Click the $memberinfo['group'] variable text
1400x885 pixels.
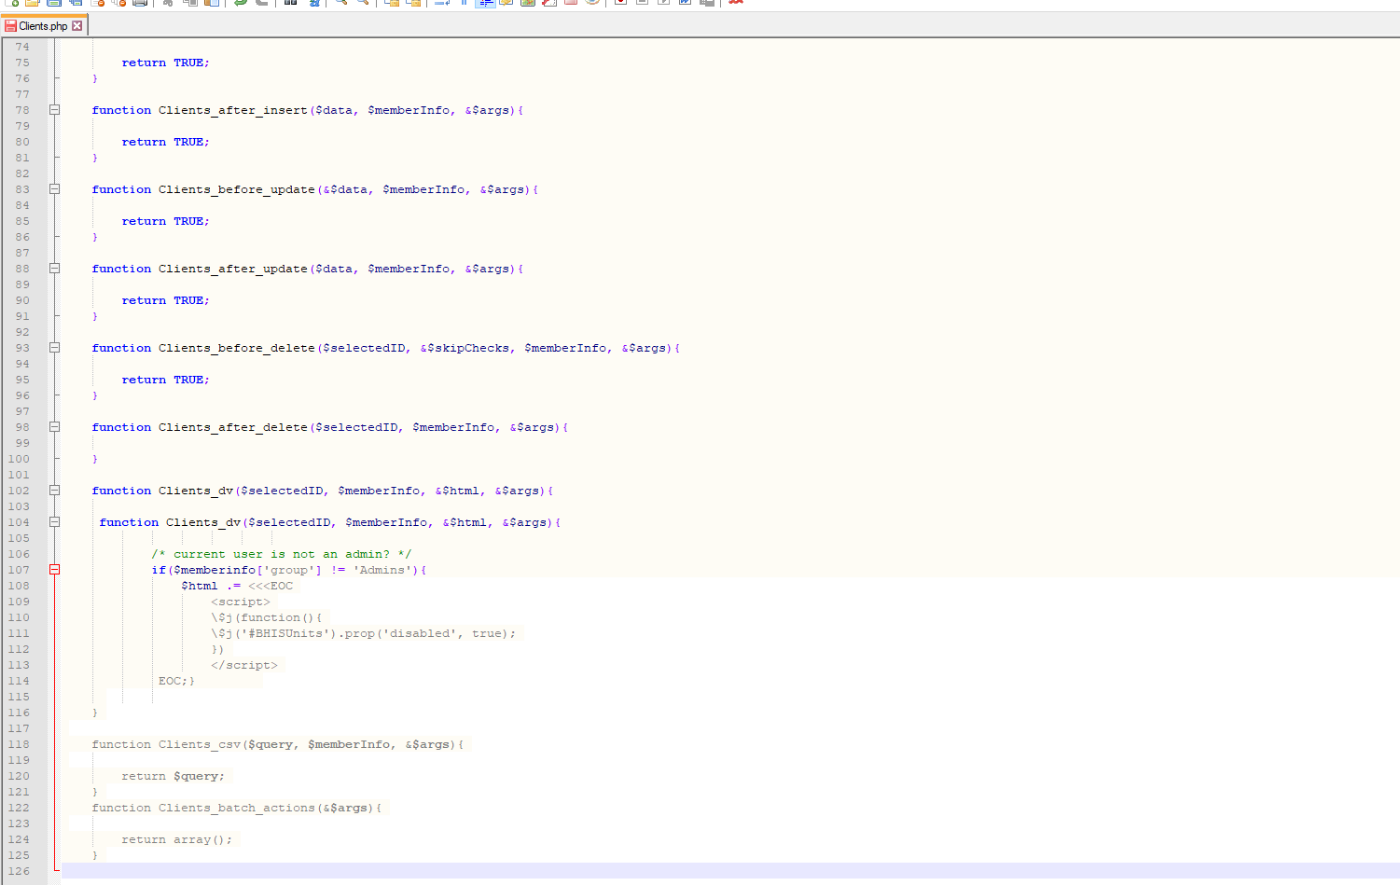pyautogui.click(x=247, y=570)
